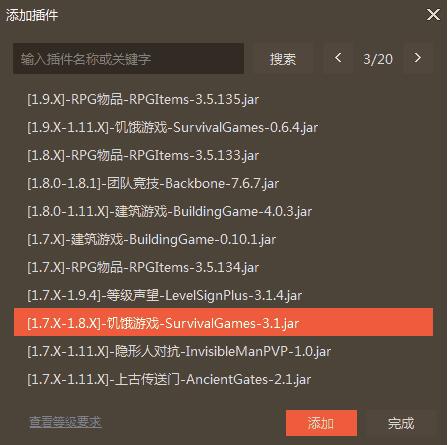Select InvisibleManPVP-1.0.jar plugin
Image resolution: width=448 pixels, height=445 pixels.
click(x=223, y=351)
